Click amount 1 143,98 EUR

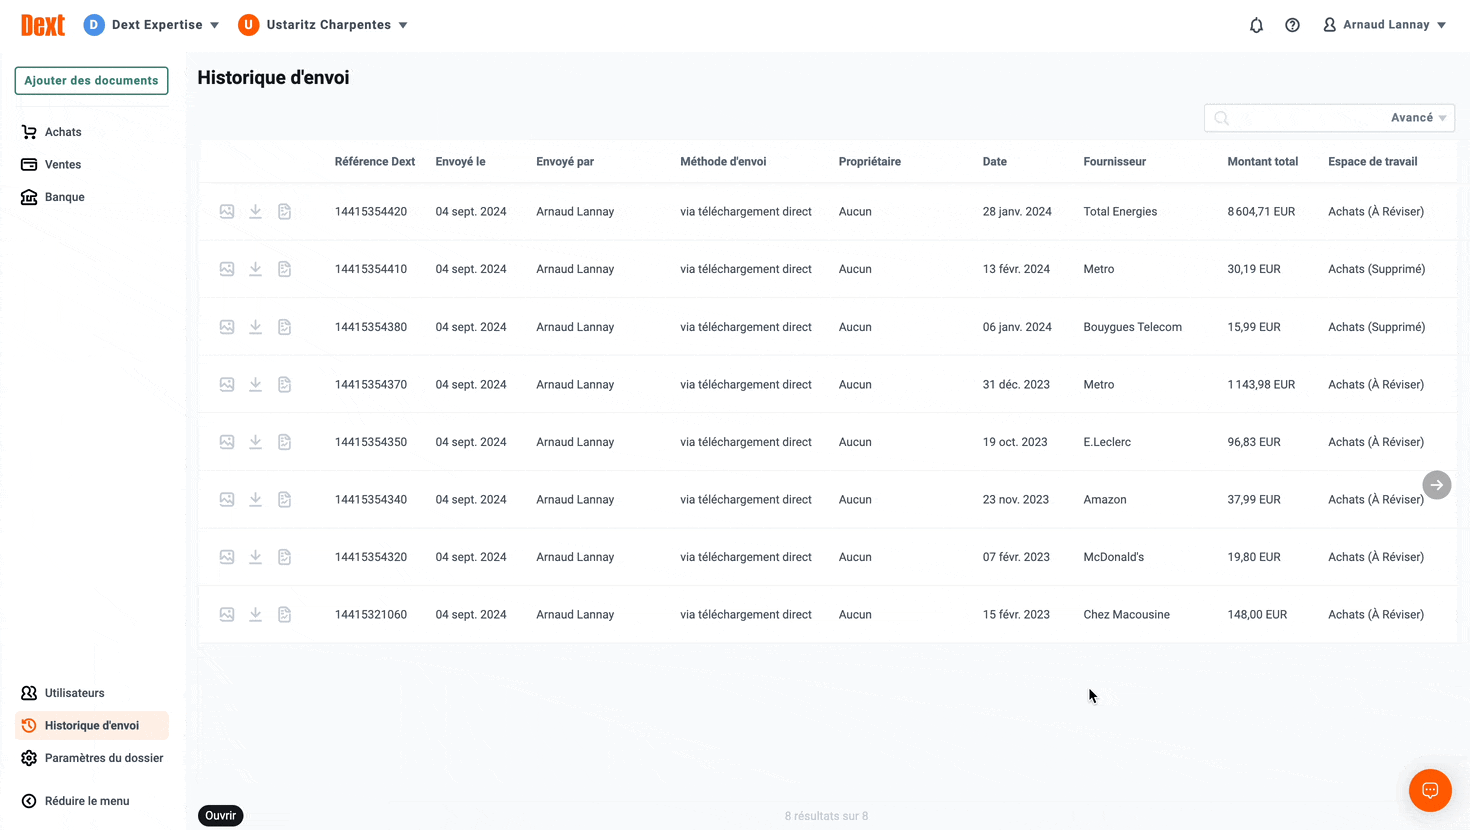(1261, 384)
